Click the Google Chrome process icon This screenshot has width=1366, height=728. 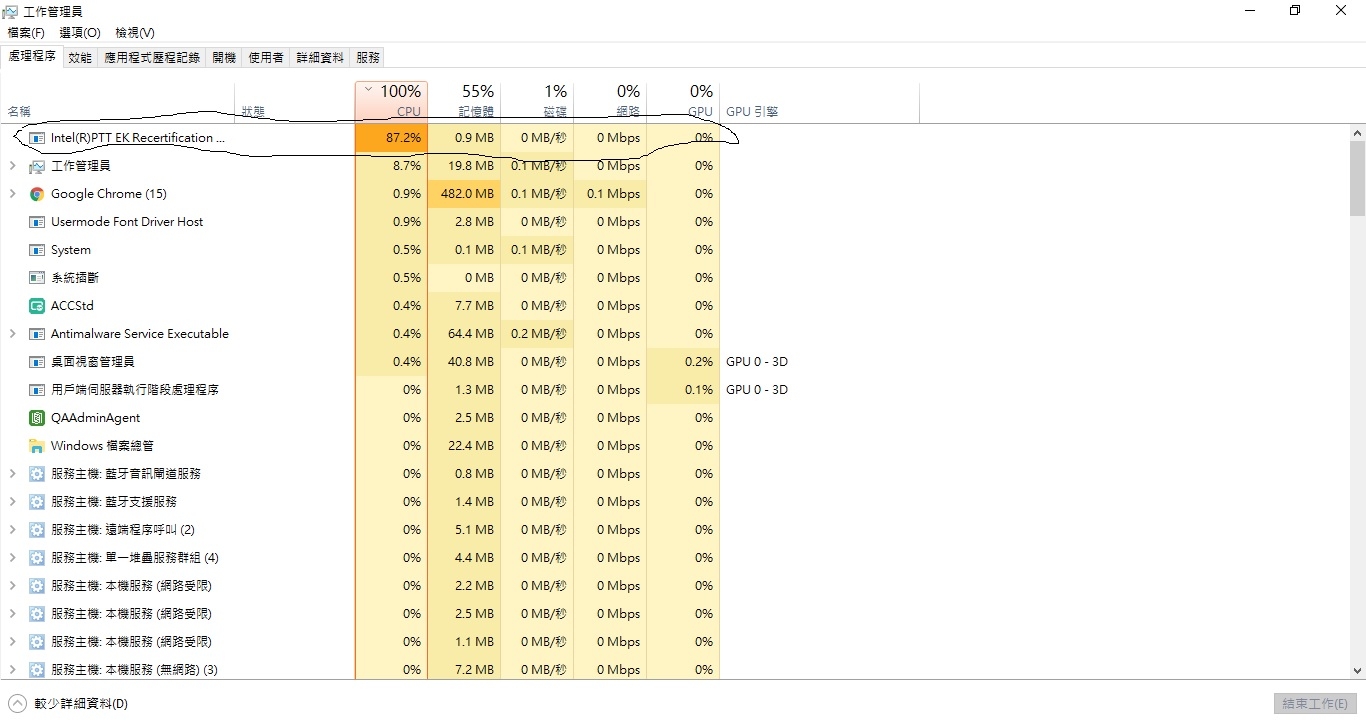click(x=37, y=194)
